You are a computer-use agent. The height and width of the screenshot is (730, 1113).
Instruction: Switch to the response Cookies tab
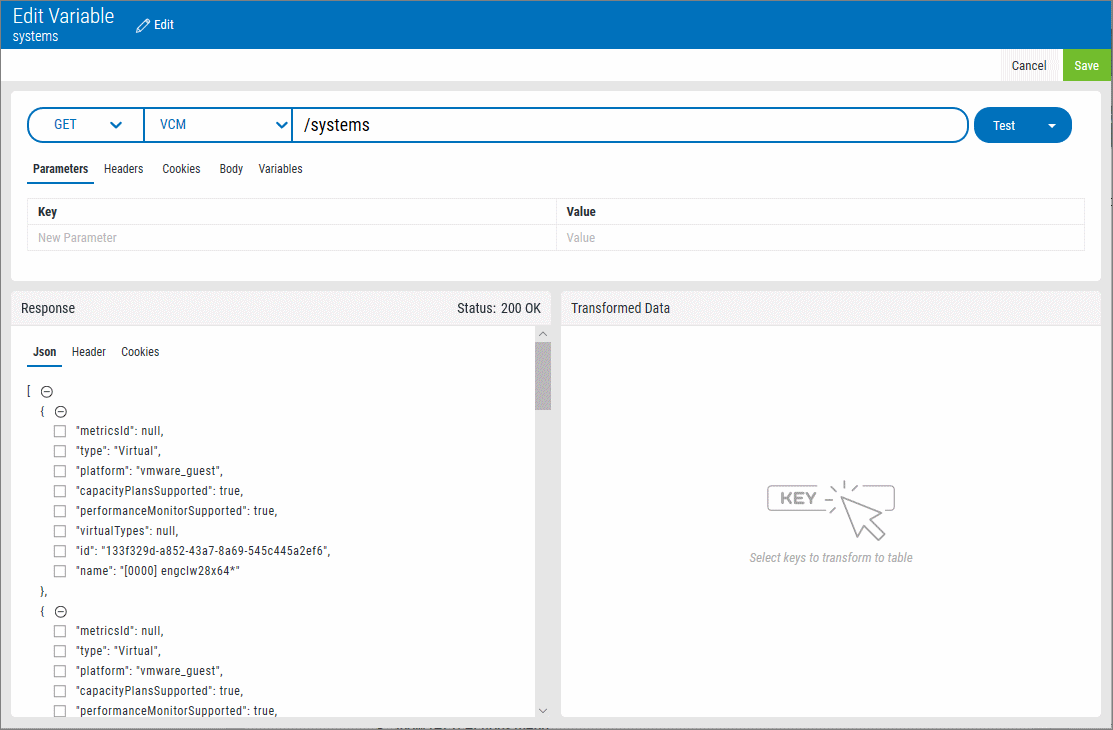tap(140, 352)
